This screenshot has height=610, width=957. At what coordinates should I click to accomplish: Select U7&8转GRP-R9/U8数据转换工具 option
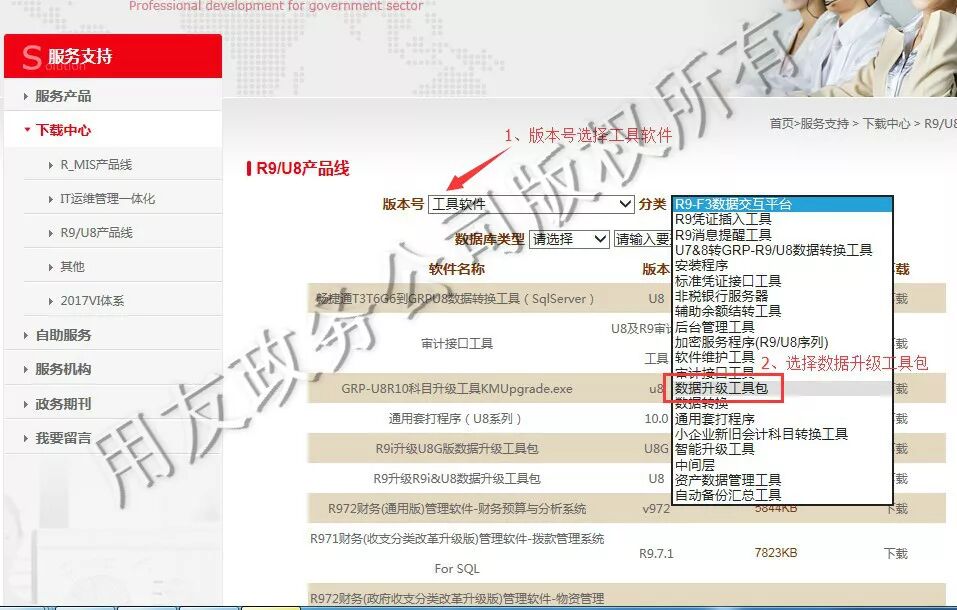pyautogui.click(x=773, y=250)
